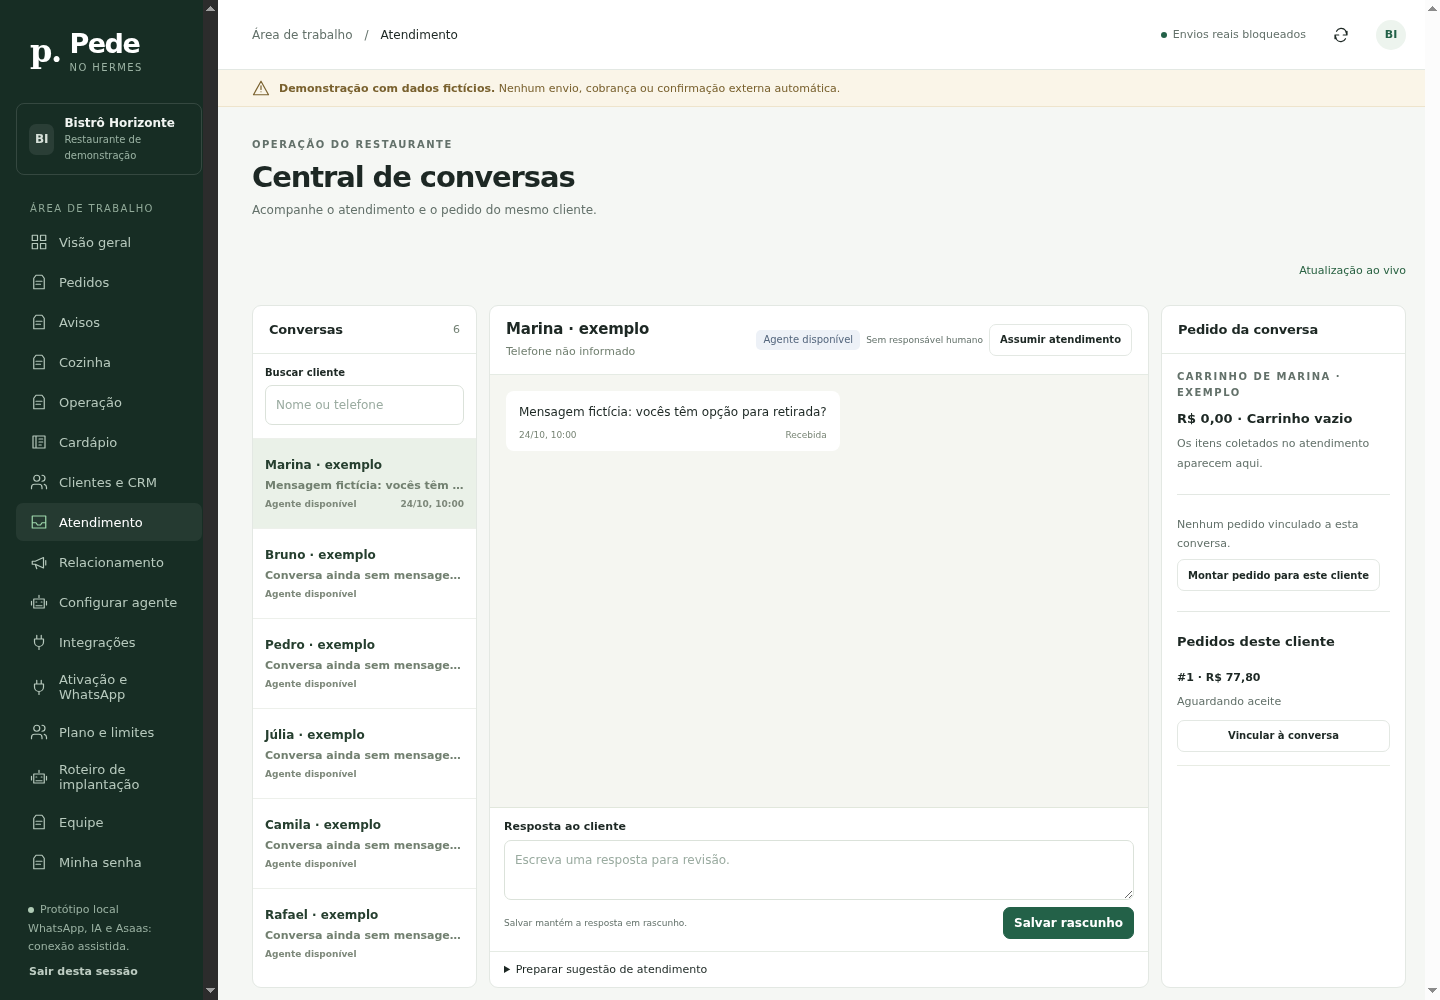Click the Vincular à conversa button
Screen dimensions: 1440x1000
(x=1283, y=735)
